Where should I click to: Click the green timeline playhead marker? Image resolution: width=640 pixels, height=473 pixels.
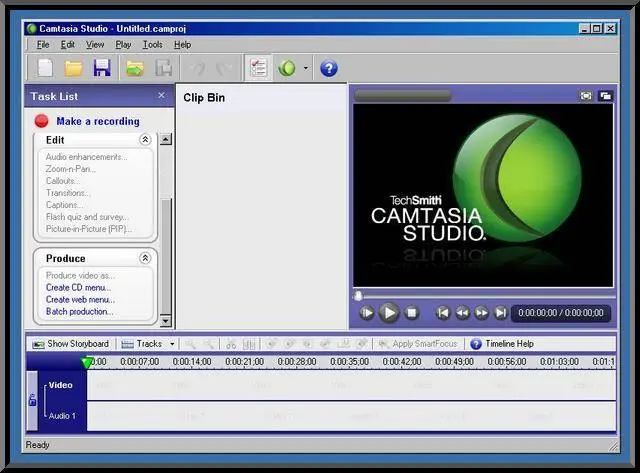click(x=87, y=362)
